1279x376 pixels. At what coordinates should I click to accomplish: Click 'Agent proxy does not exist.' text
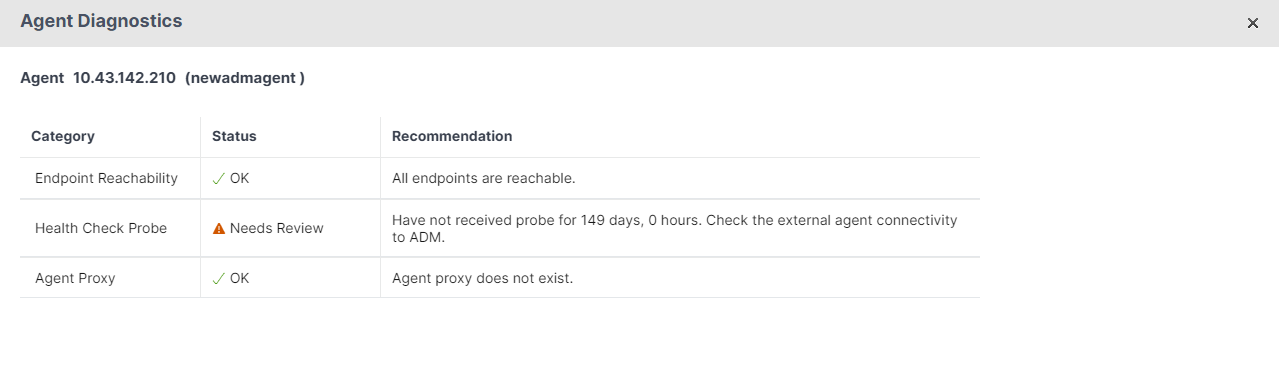click(483, 278)
